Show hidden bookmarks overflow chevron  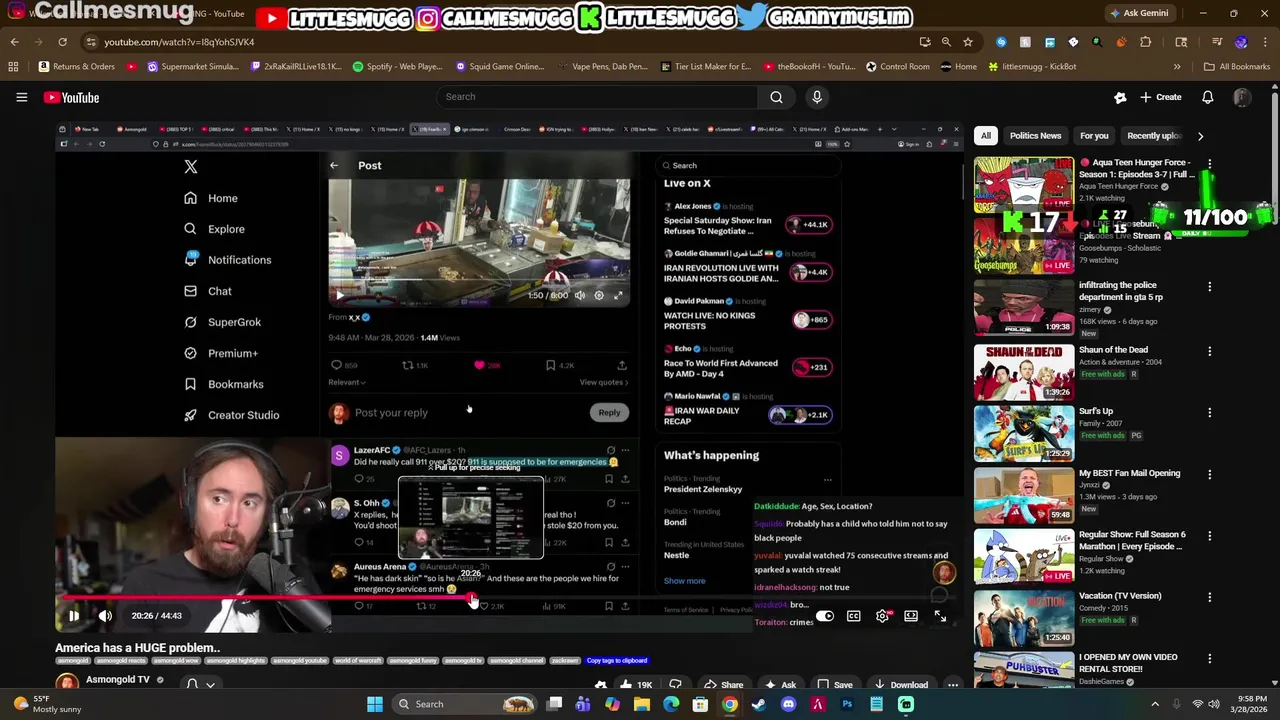[x=1177, y=67]
